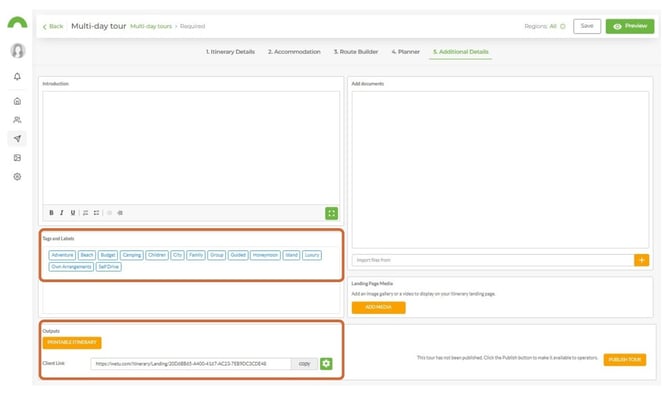Click the Wetu green arch logo
670x394 pixels.
[x=17, y=22]
